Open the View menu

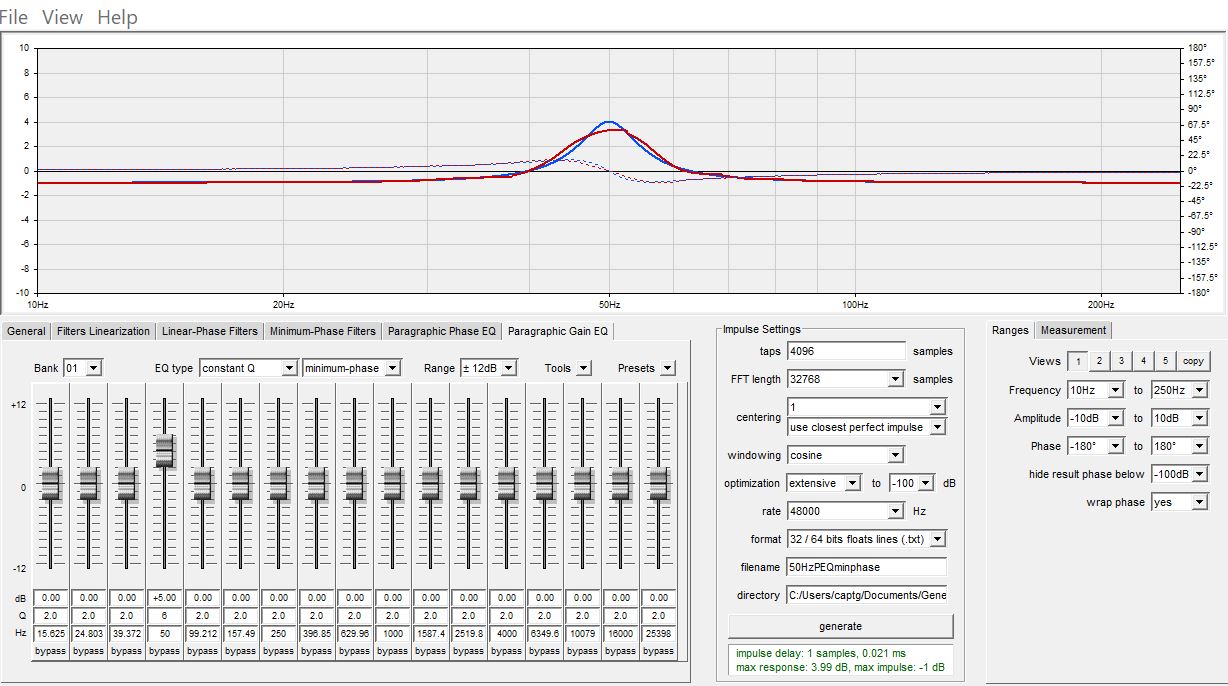point(63,17)
